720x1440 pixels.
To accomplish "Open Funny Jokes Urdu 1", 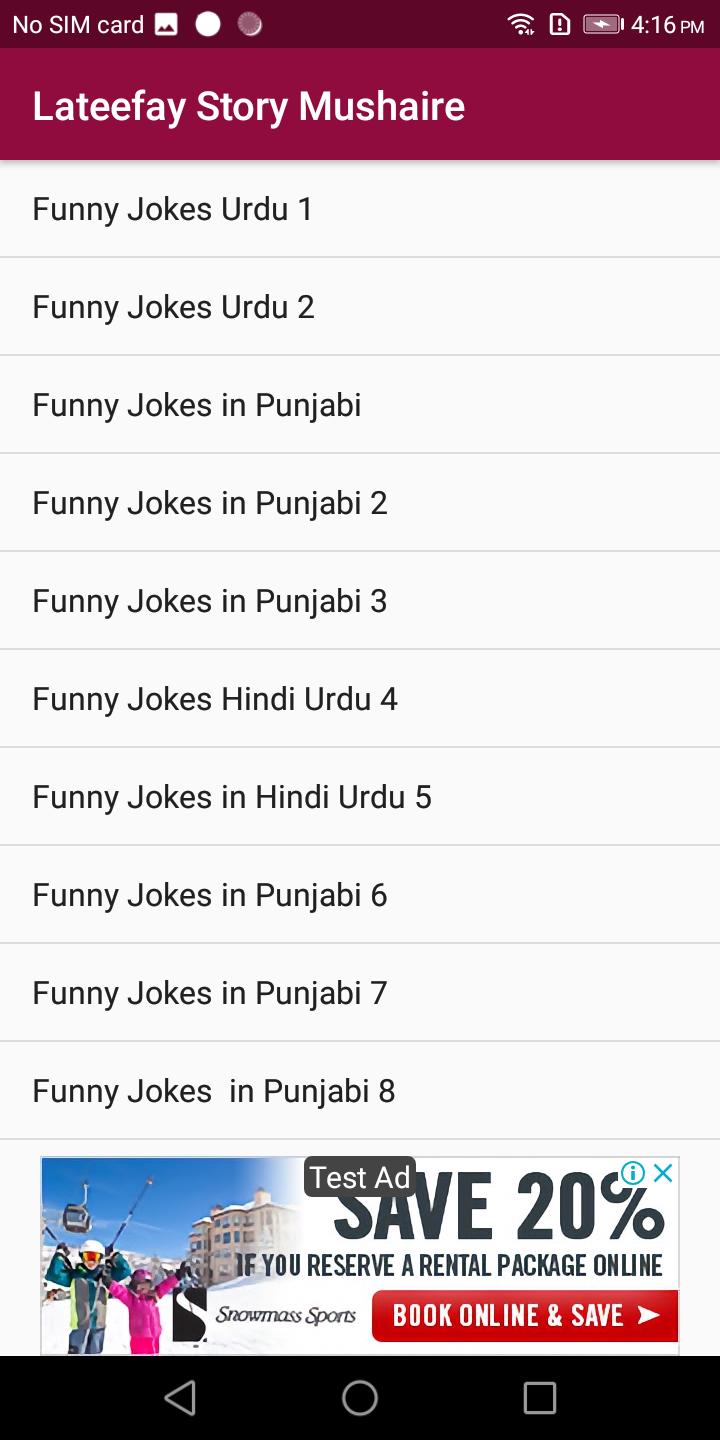I will click(360, 209).
